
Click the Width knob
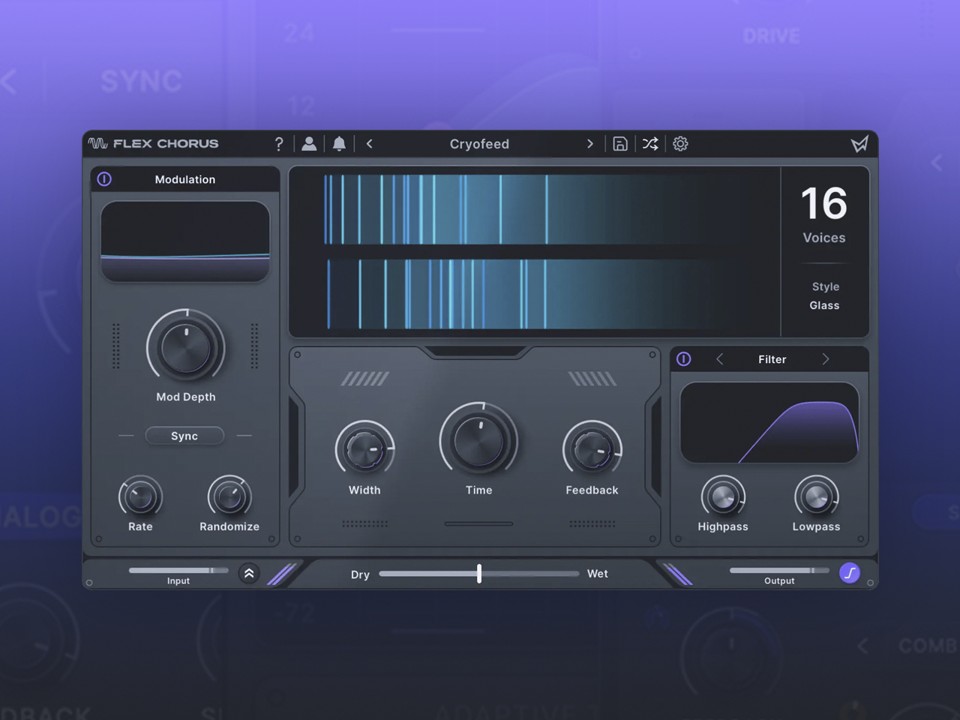pyautogui.click(x=365, y=450)
